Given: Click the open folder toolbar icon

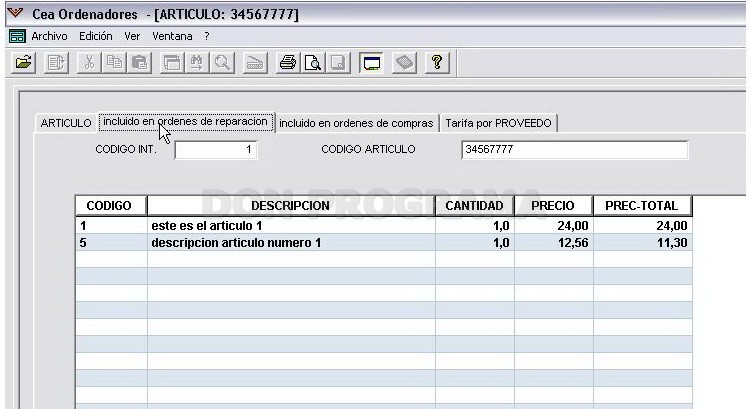Looking at the screenshot, I should click(x=23, y=63).
